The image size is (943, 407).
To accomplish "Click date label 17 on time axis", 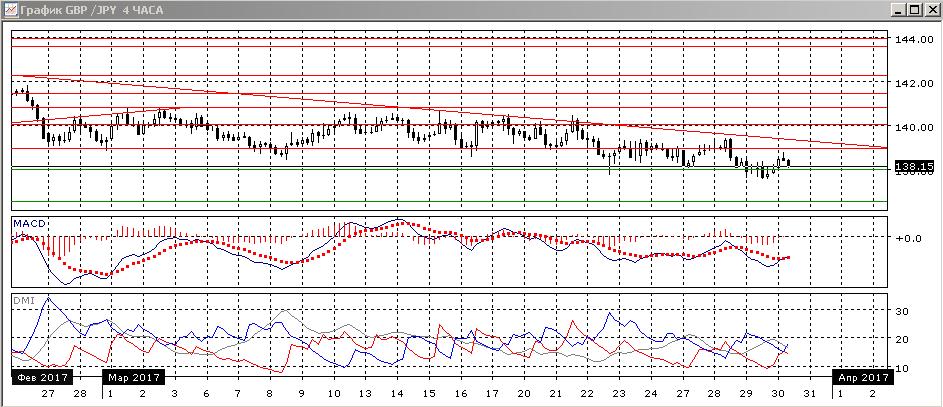I will point(491,394).
